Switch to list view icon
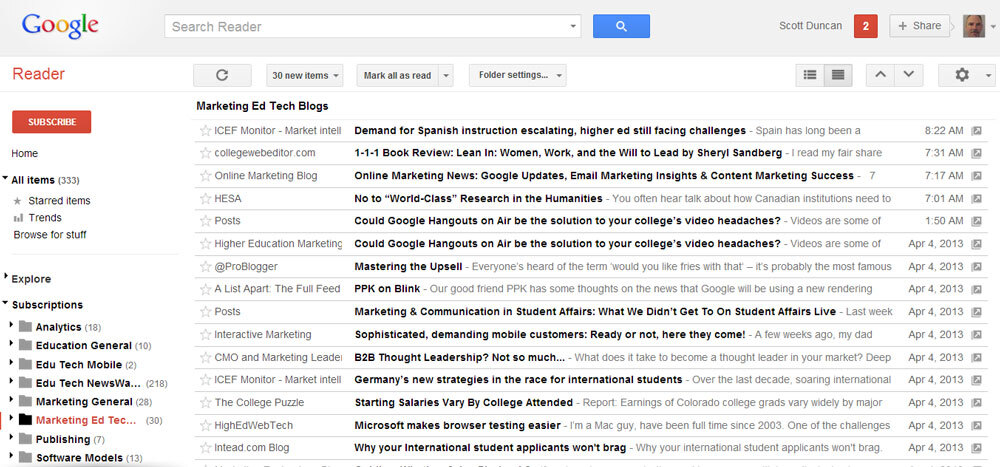 tap(810, 75)
